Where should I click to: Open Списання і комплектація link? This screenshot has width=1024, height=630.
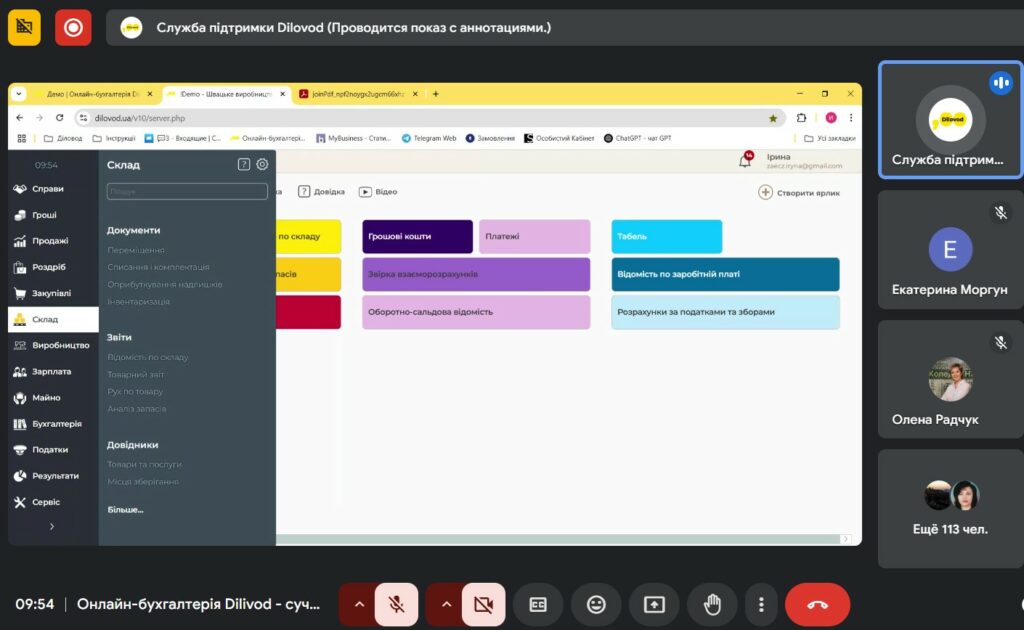point(158,267)
